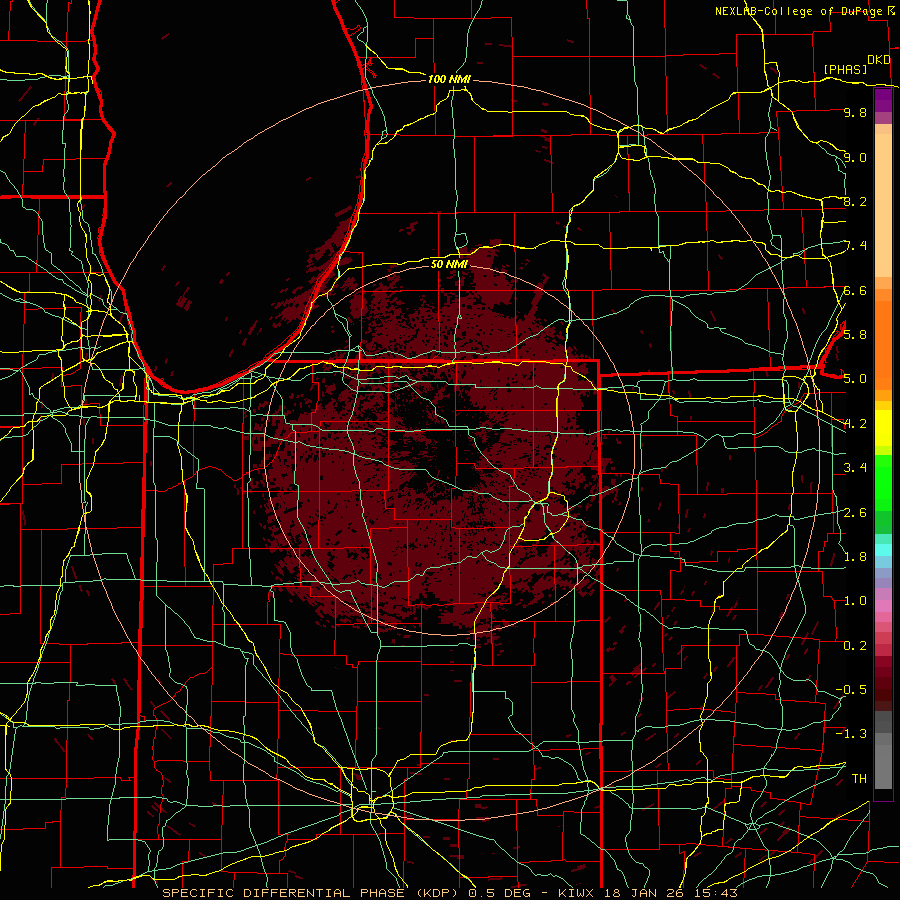Pick the gray bottom segment of the color bar
The width and height of the screenshot is (900, 900).
pyautogui.click(x=883, y=766)
